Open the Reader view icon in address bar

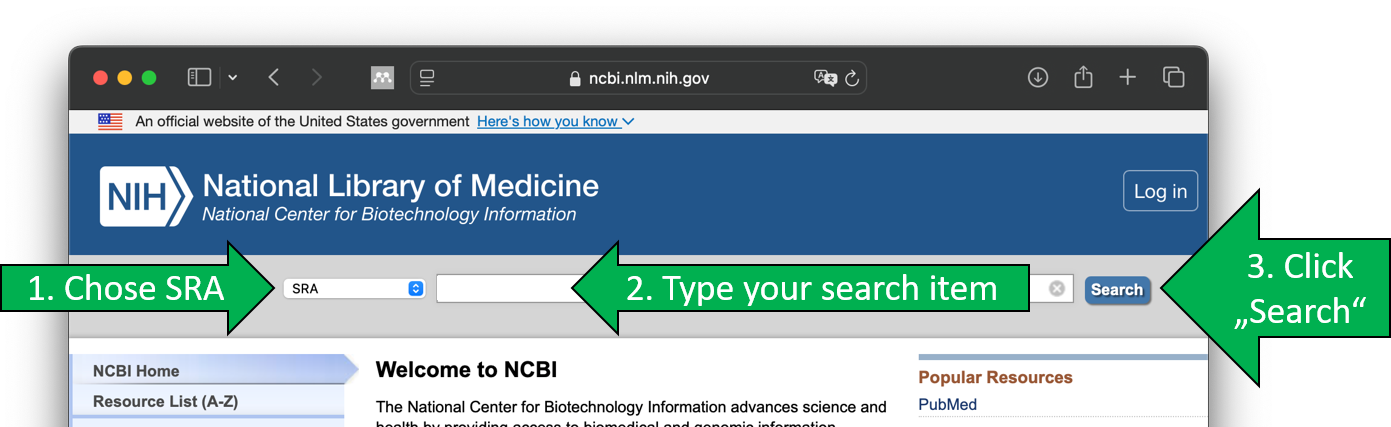tap(427, 77)
